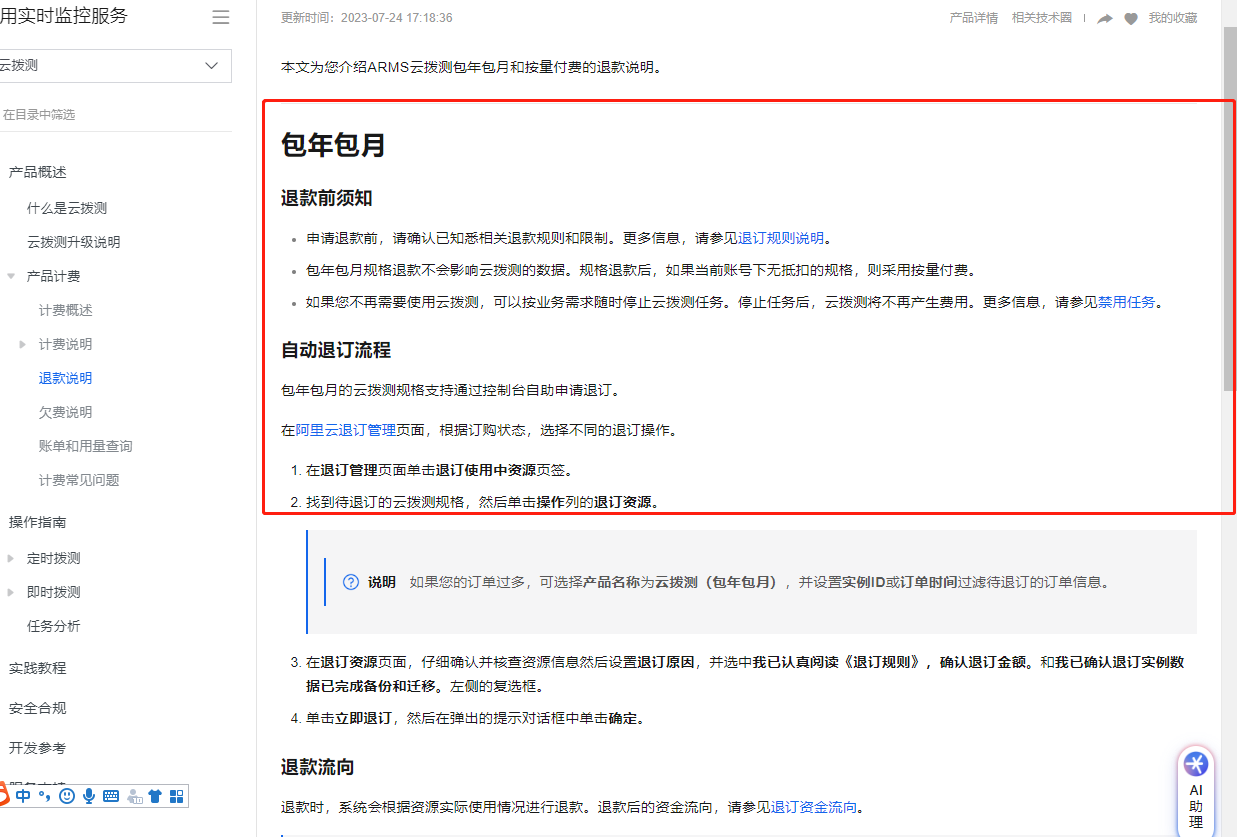This screenshot has width=1237, height=837.
Task: Click the 更新时间 timestamp text
Action: [367, 18]
